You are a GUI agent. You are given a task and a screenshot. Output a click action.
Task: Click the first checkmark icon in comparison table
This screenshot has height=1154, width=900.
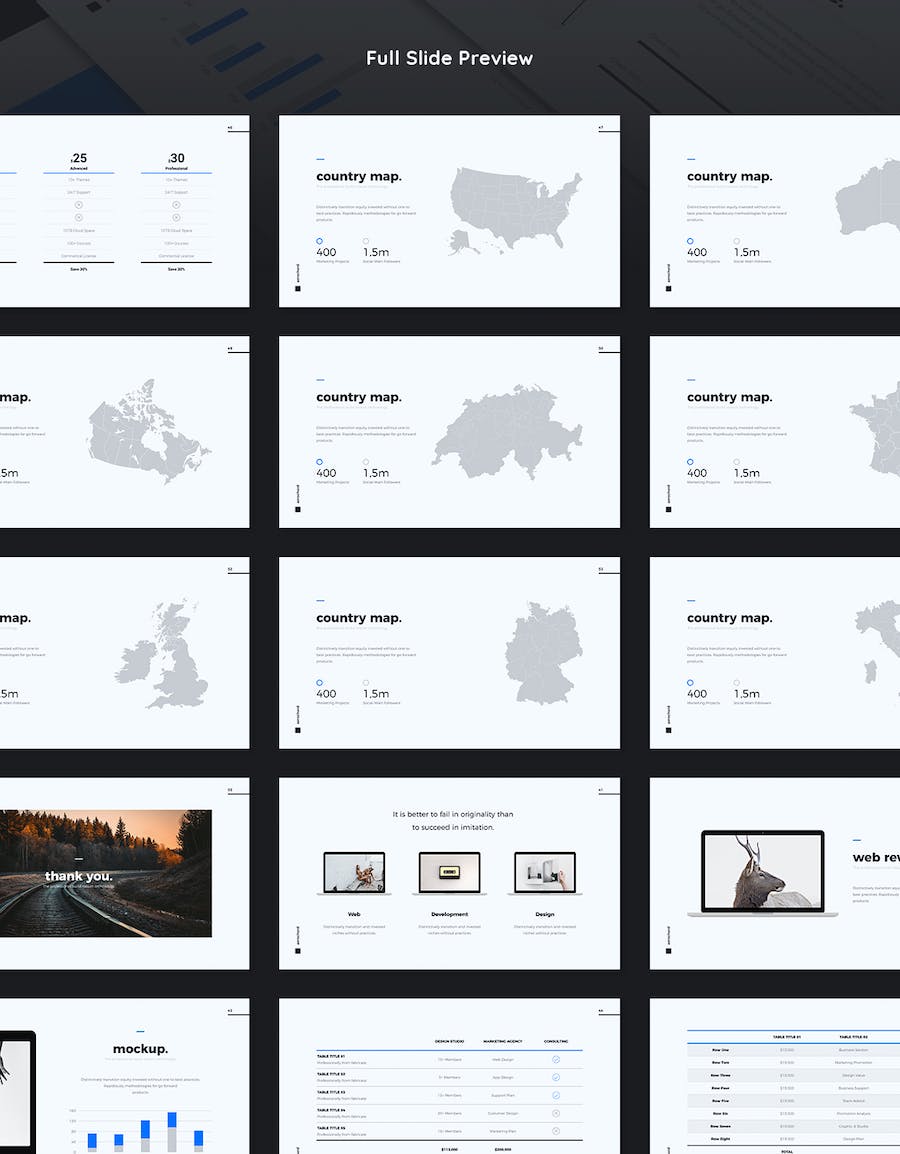tap(556, 1060)
